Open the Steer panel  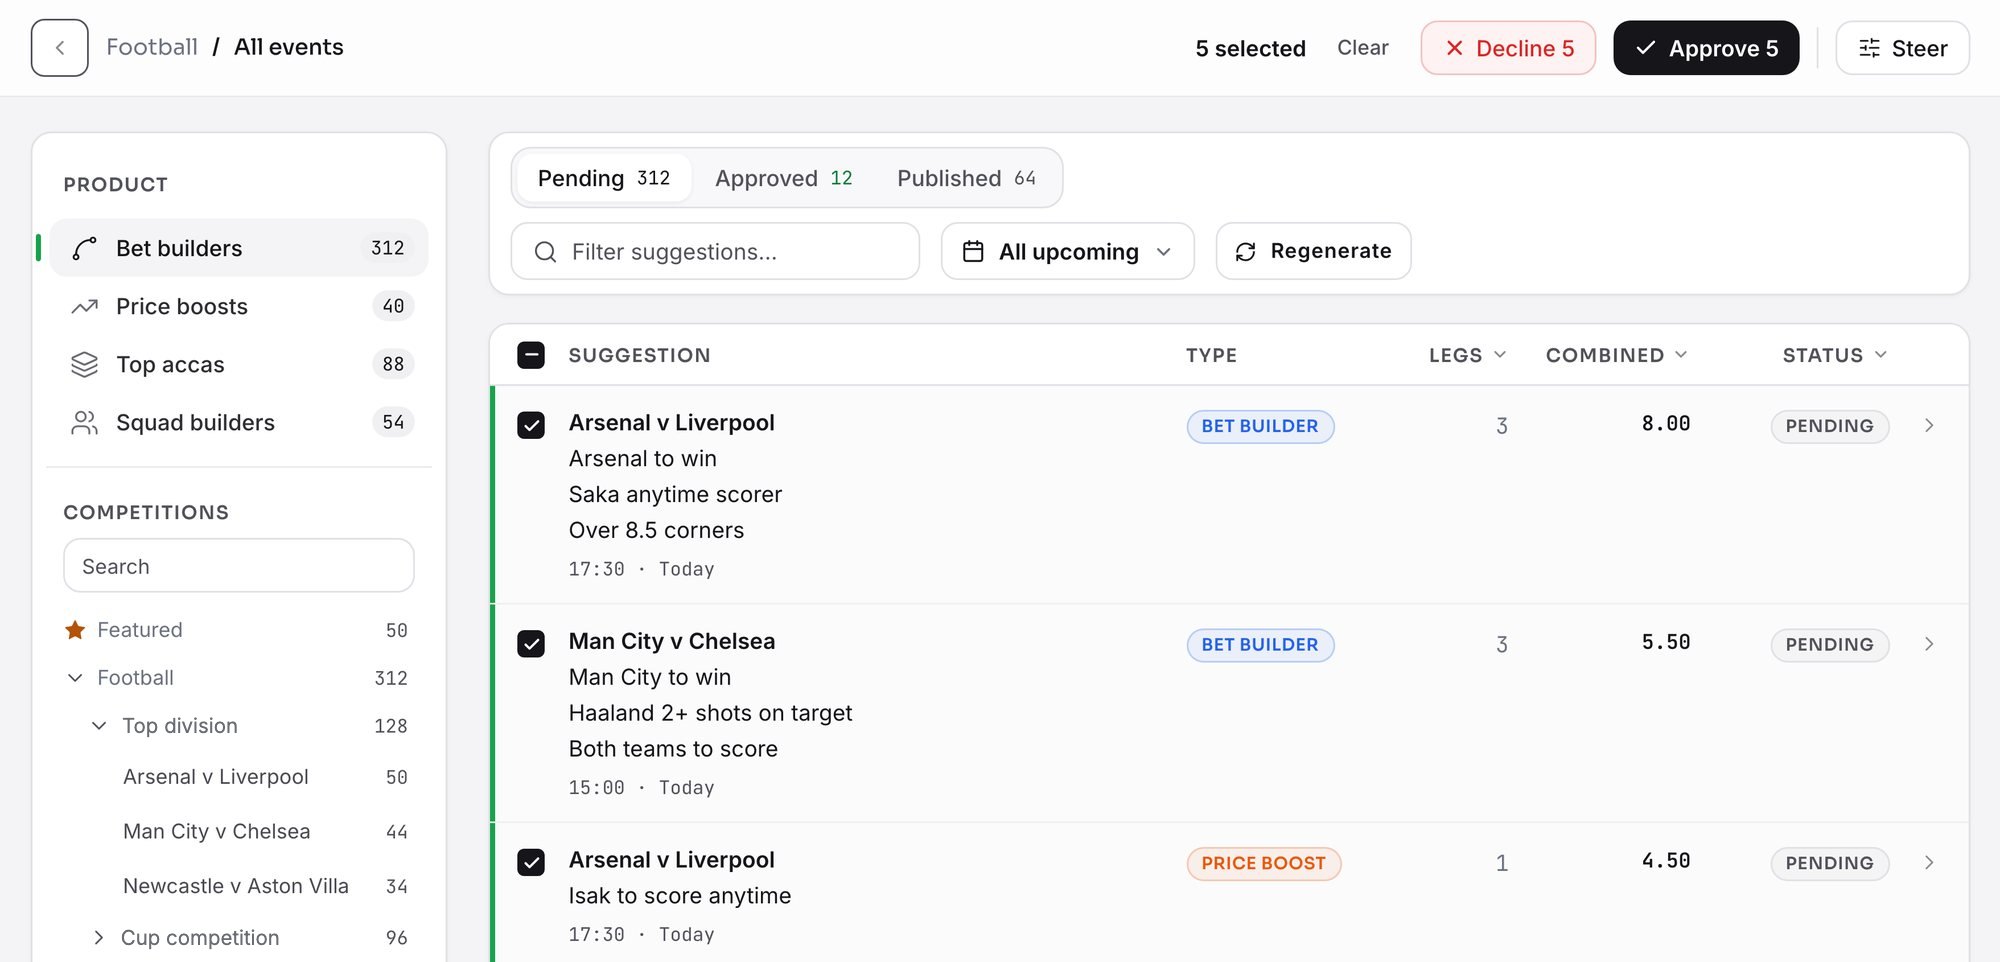point(1902,48)
